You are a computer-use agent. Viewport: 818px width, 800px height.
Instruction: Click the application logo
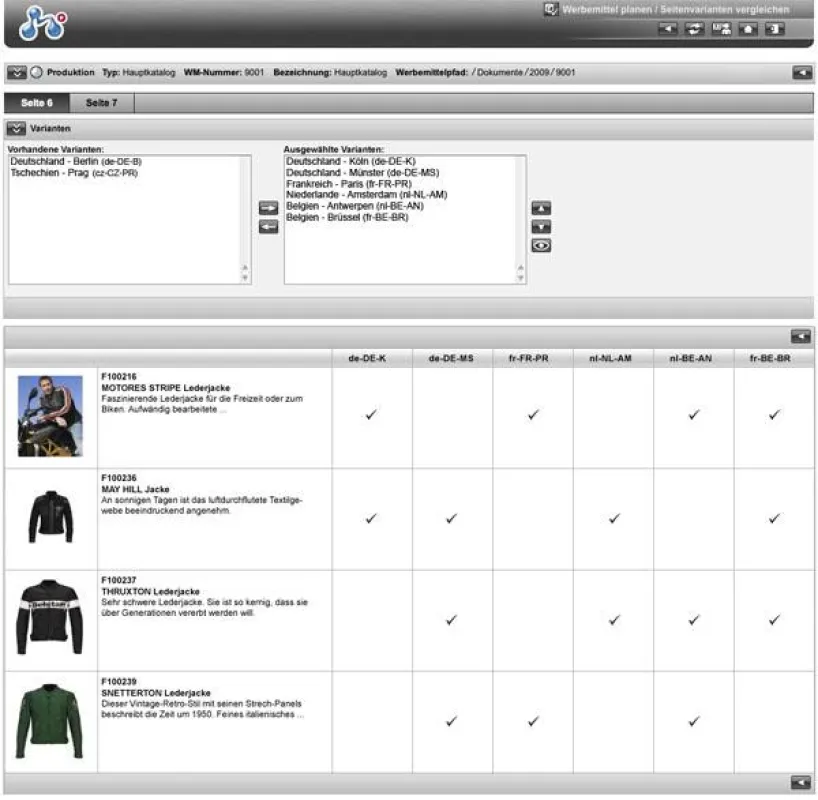(43, 23)
